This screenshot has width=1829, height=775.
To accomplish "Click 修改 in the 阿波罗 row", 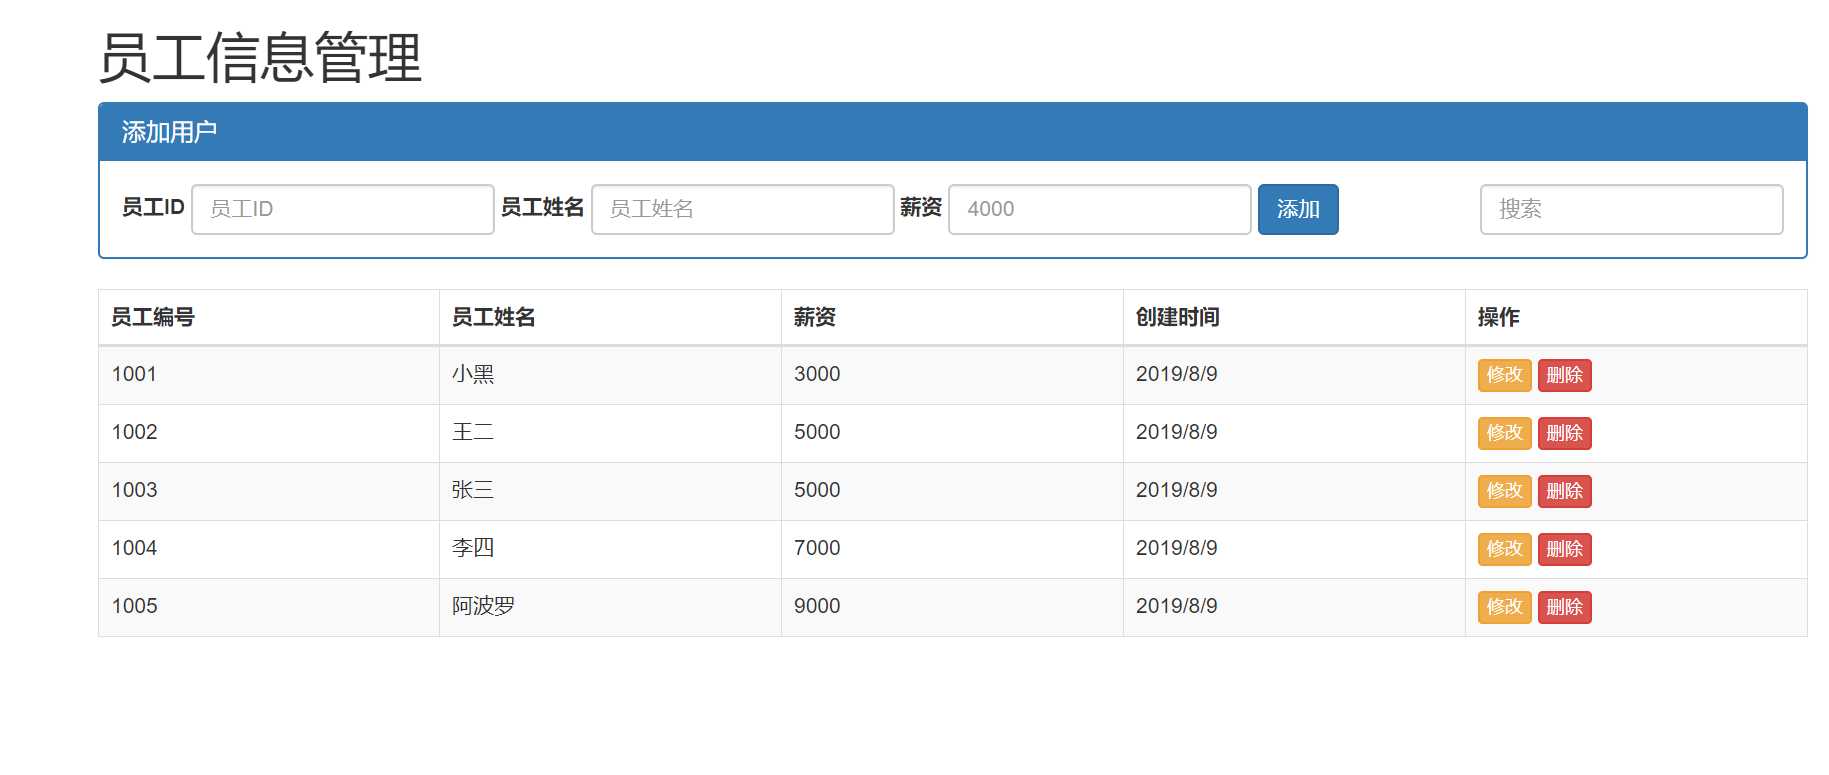I will click(1505, 607).
